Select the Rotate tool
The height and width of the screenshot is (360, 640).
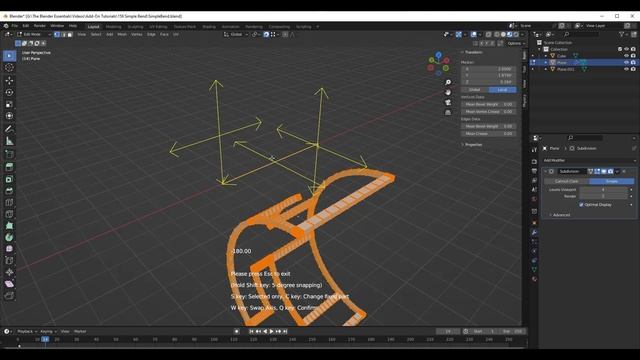(x=9, y=92)
